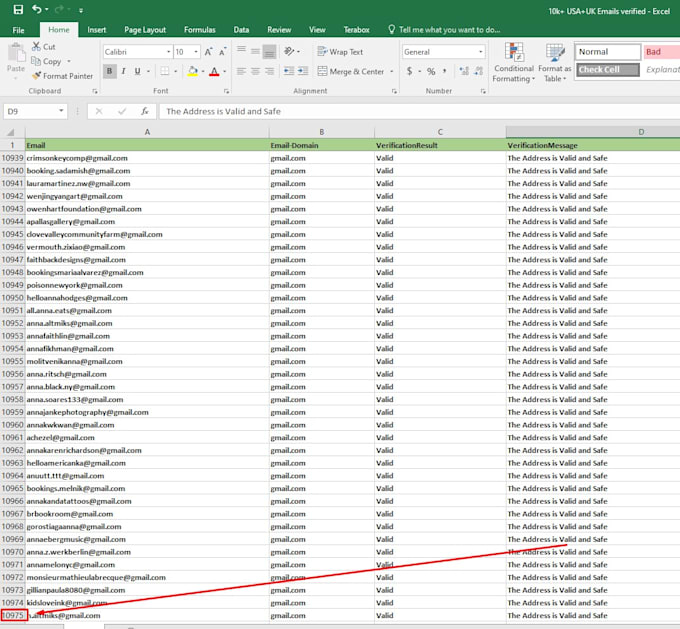Screen dimensions: 680x629
Task: Click the Accounting dollar format icon
Action: pyautogui.click(x=409, y=71)
